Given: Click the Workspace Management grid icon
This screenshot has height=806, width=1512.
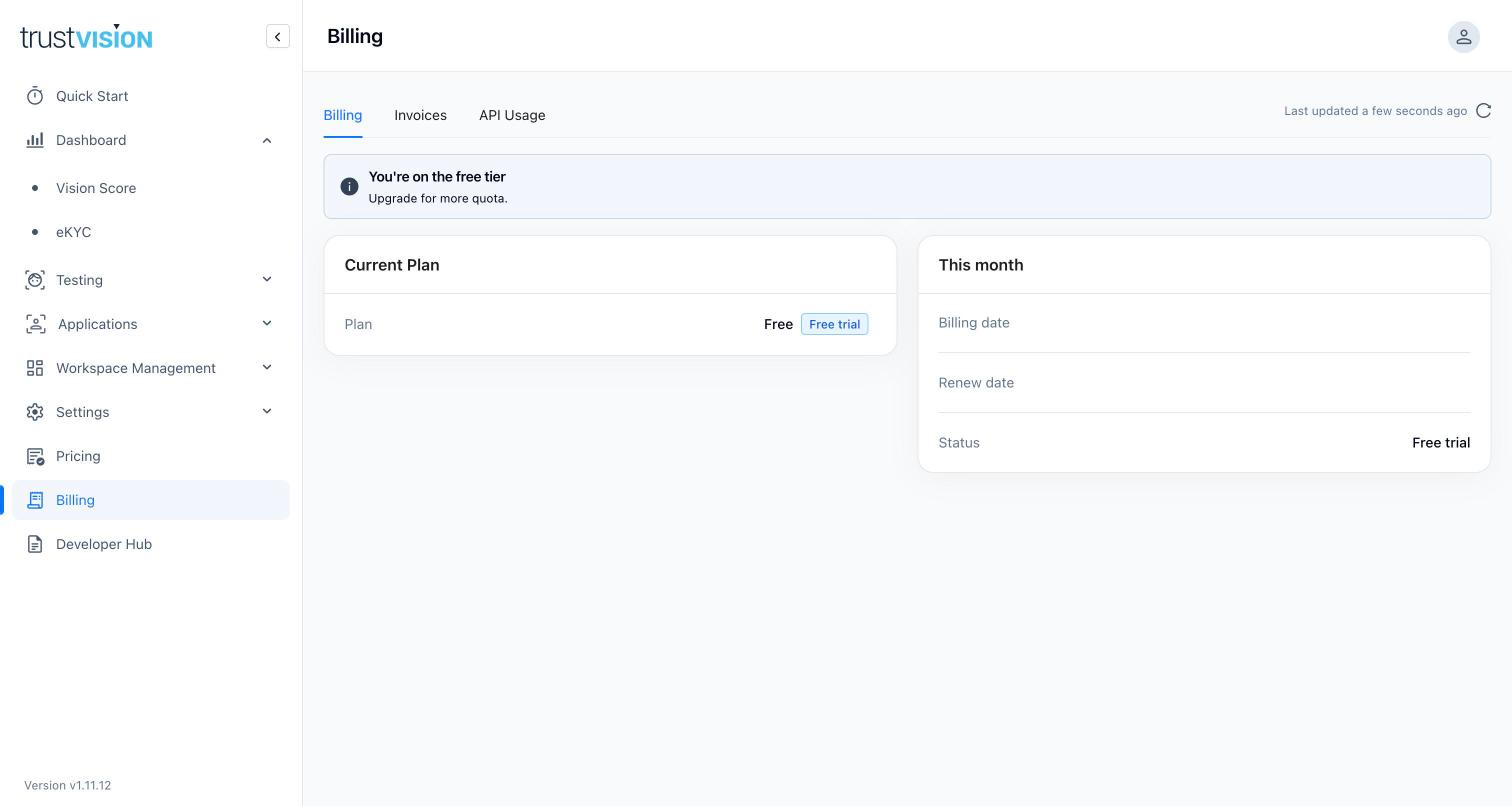Looking at the screenshot, I should click(35, 368).
